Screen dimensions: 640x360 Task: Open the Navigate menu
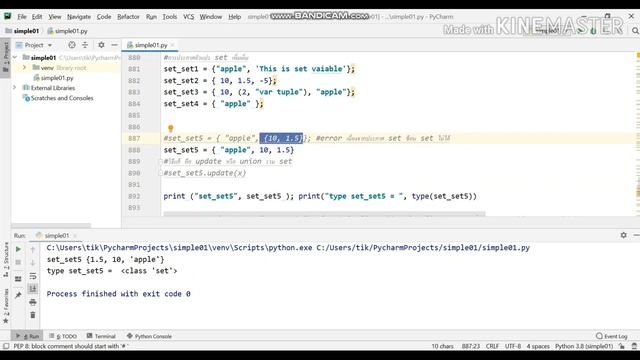[79, 17]
